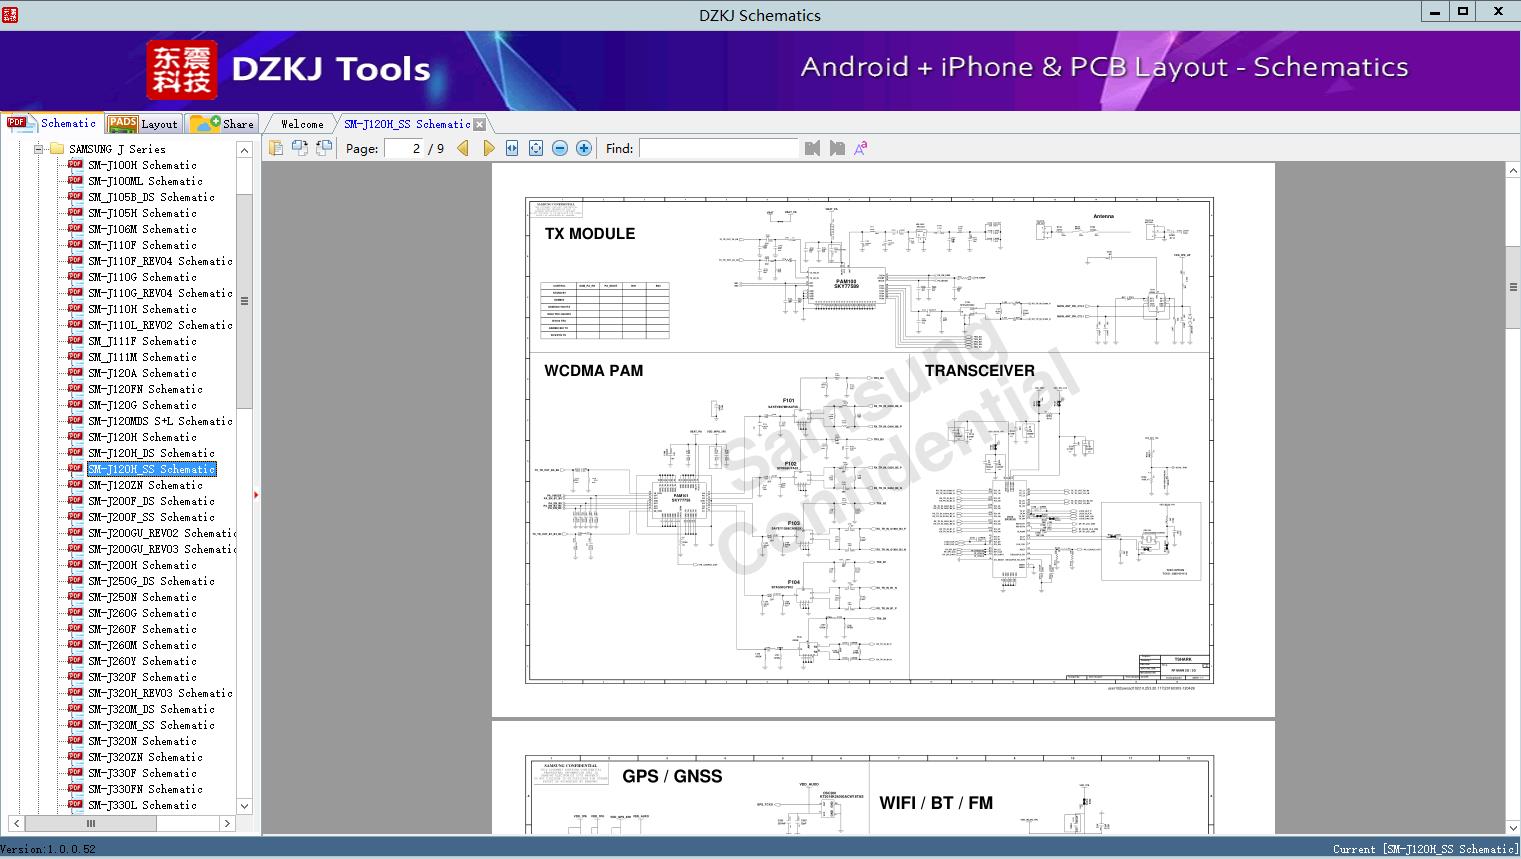Zoom in with the plus icon
The height and width of the screenshot is (859, 1521).
[584, 148]
